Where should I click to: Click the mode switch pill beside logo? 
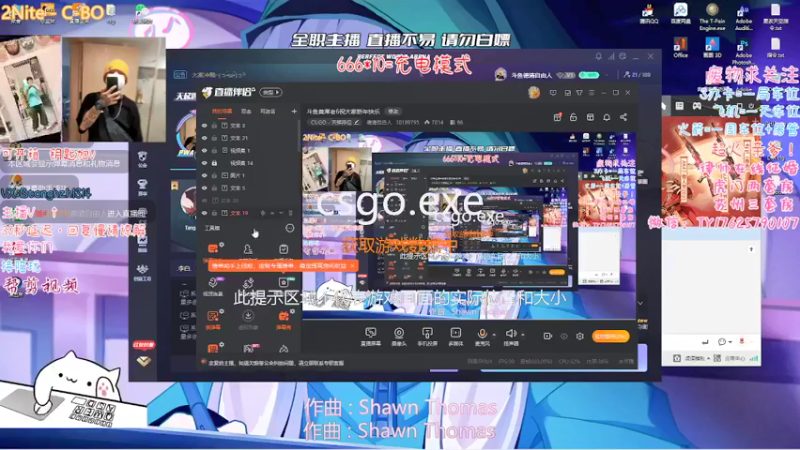point(271,93)
